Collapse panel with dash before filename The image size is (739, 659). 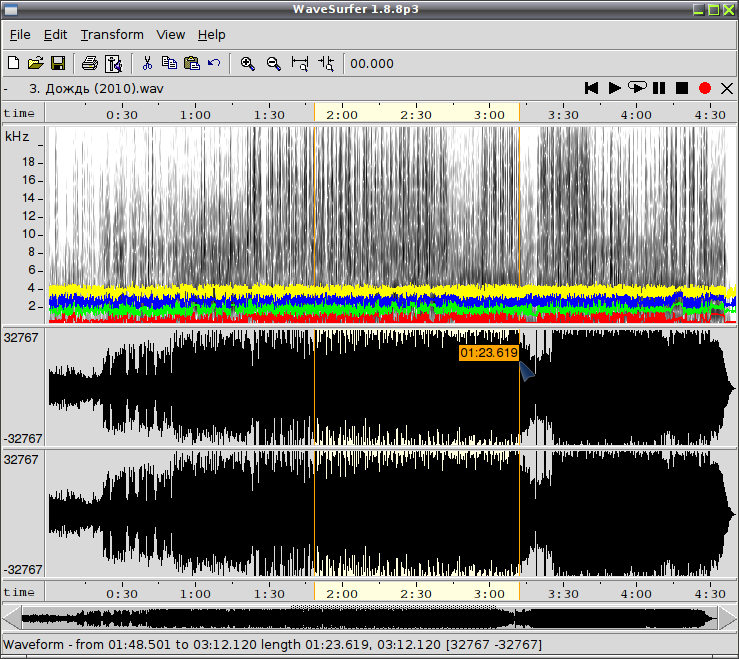pyautogui.click(x=5, y=89)
